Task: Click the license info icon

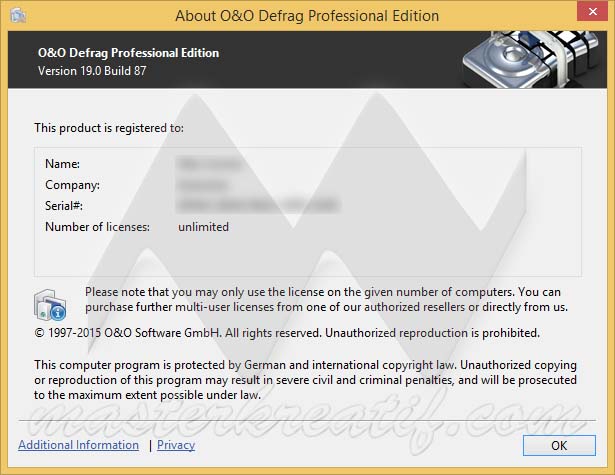Action: [50, 305]
